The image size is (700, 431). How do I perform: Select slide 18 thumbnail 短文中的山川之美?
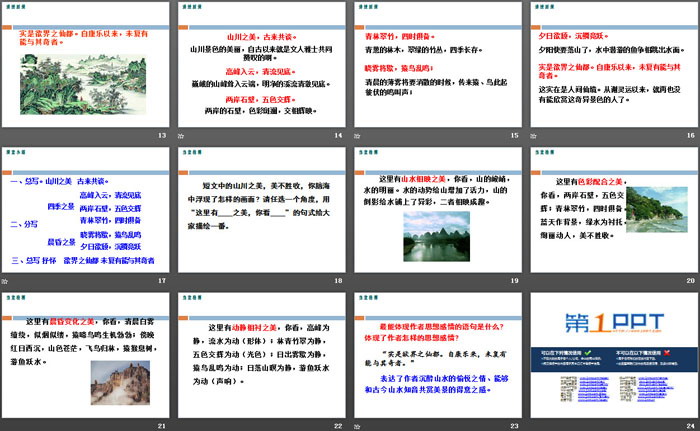point(262,210)
